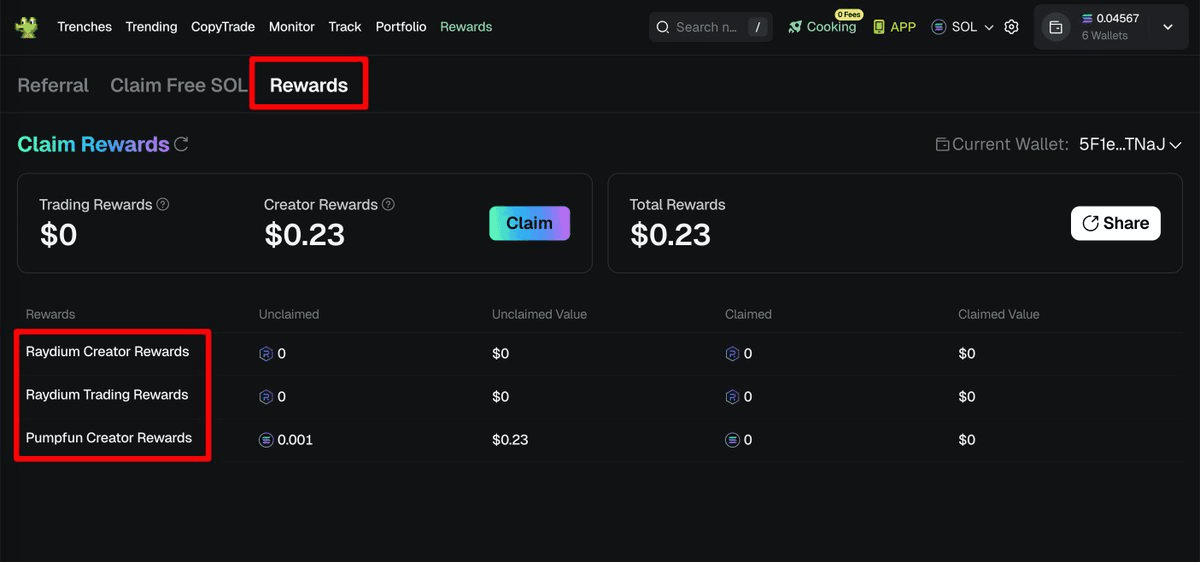Open the Current Wallet 5F1e...TNaJ dropdown
1200x562 pixels.
tap(1130, 144)
